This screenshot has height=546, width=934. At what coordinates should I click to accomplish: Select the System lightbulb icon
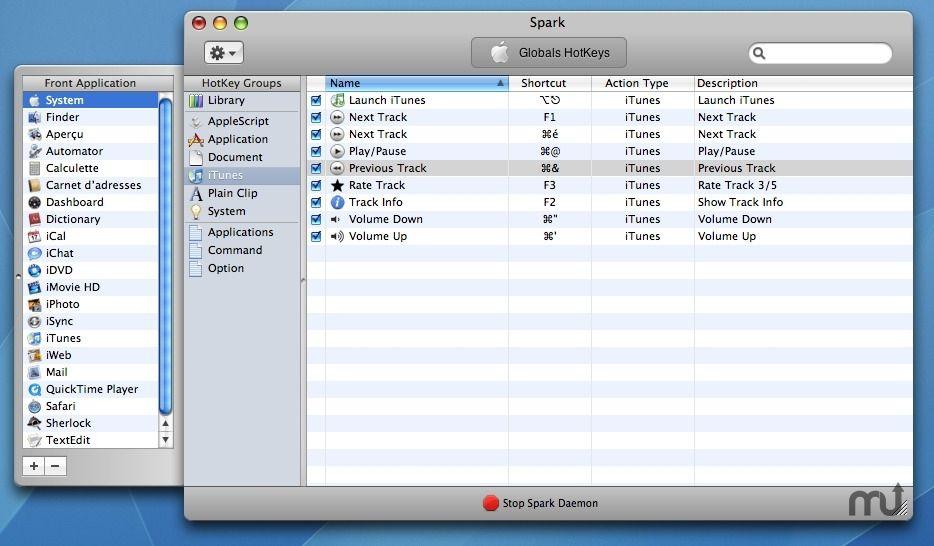click(196, 211)
